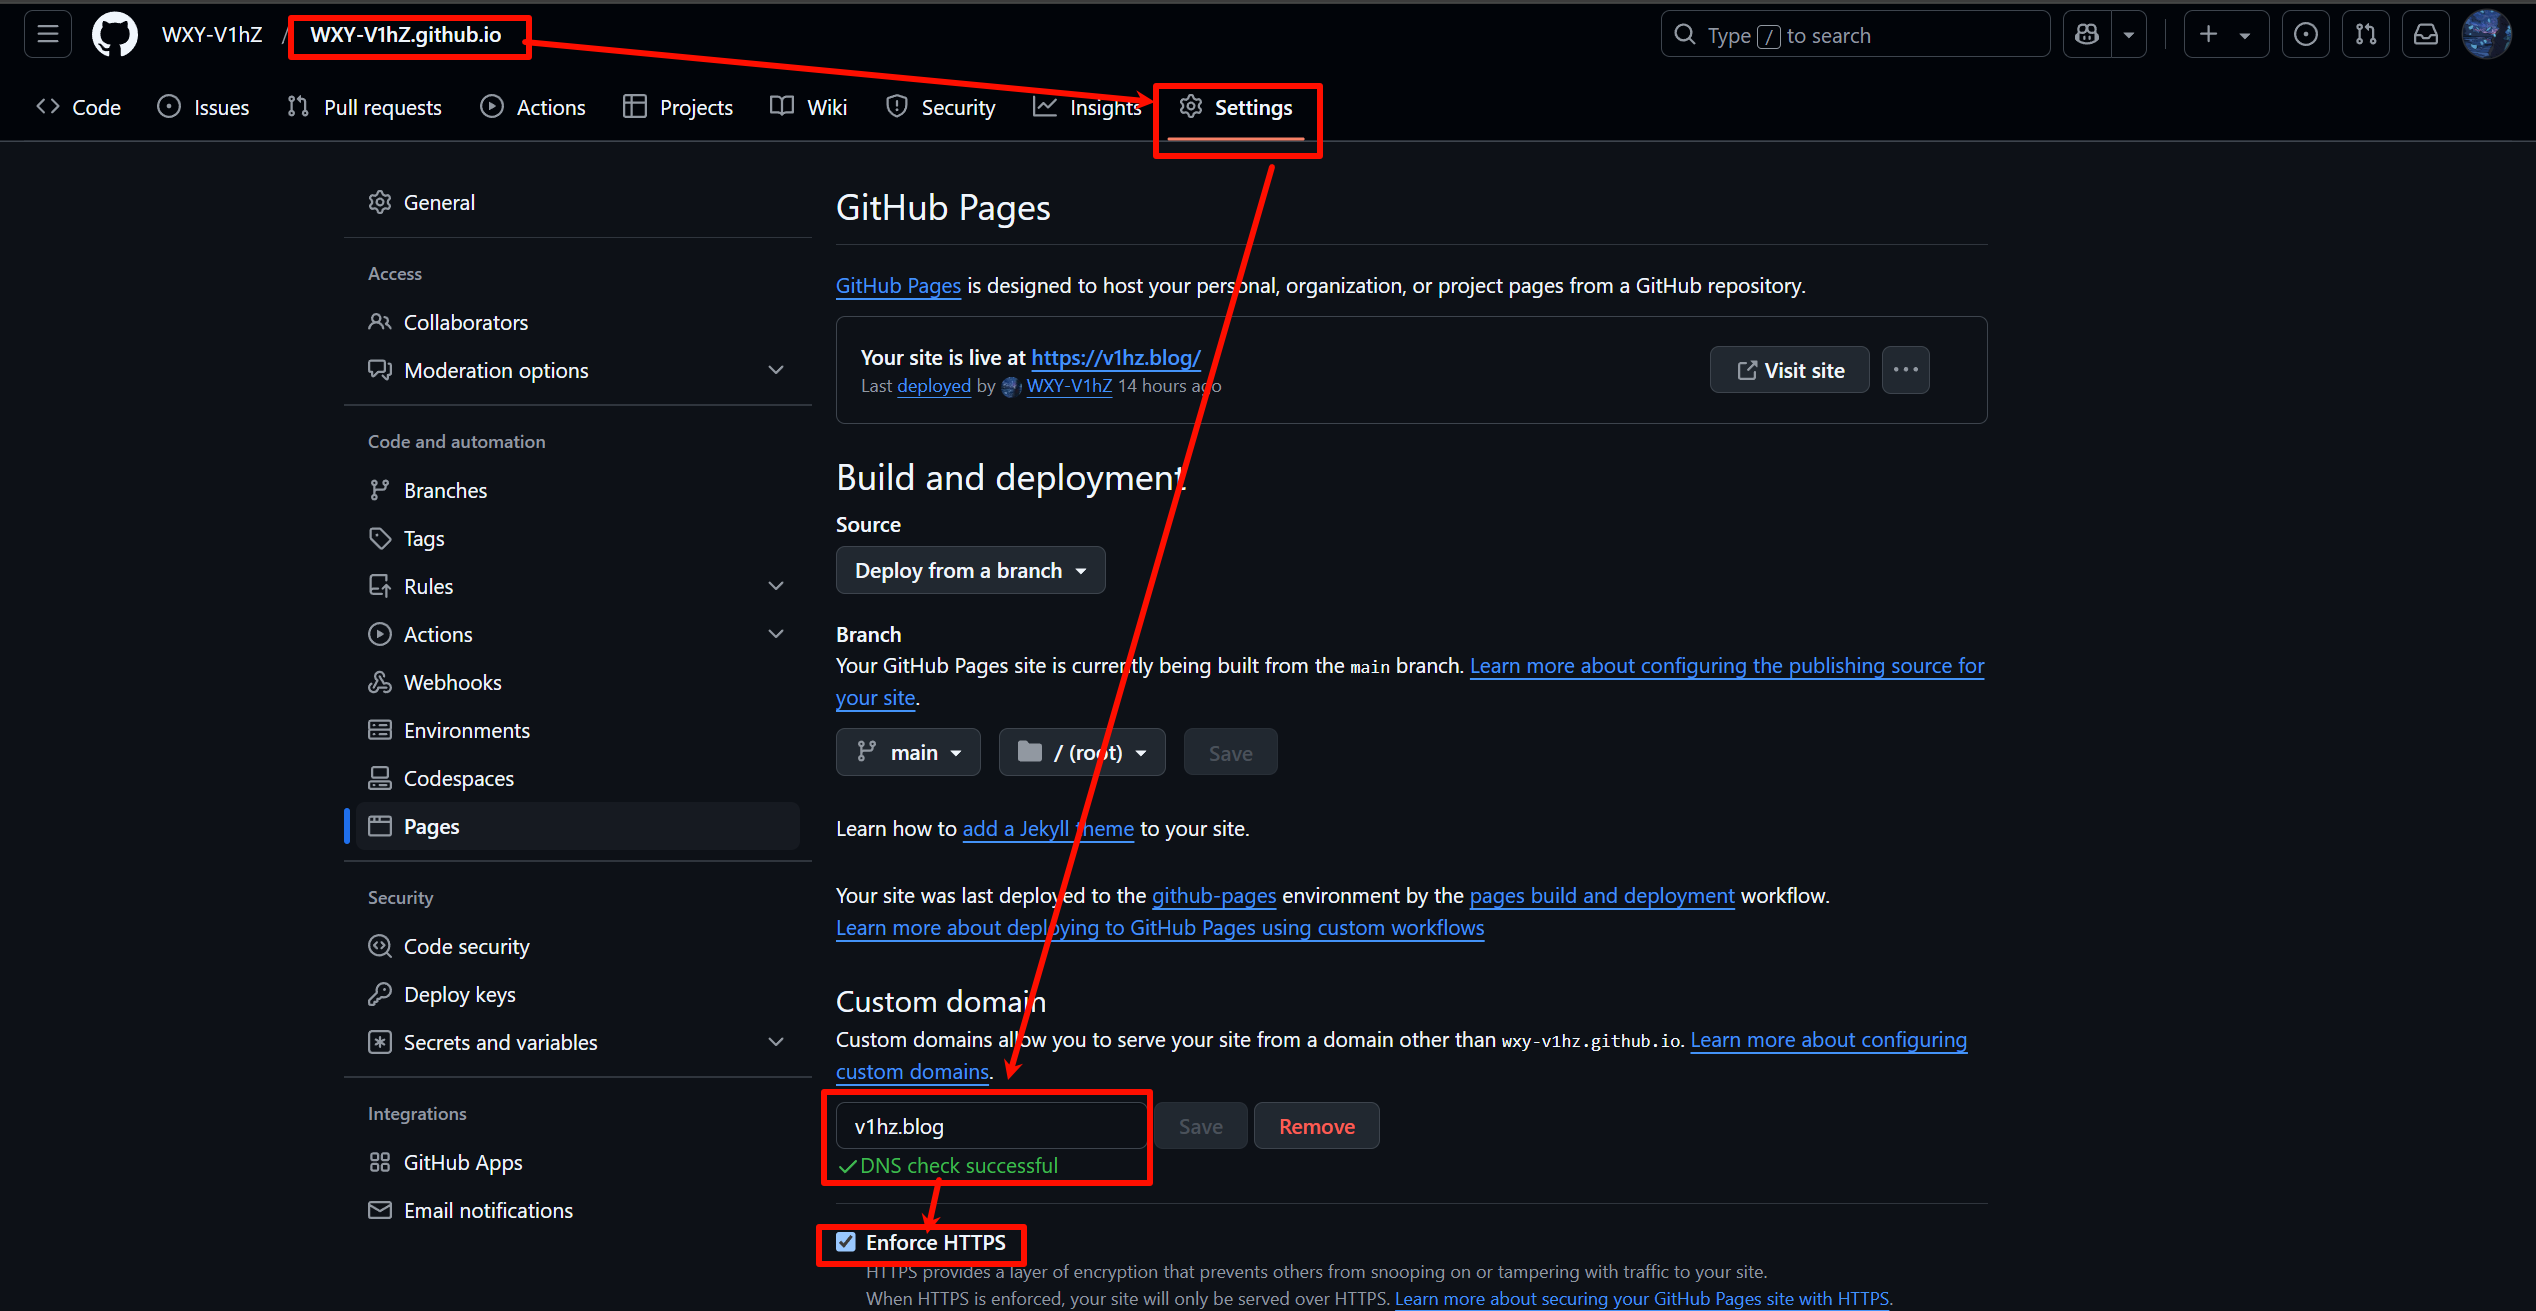Click the custom domain text field

(990, 1126)
